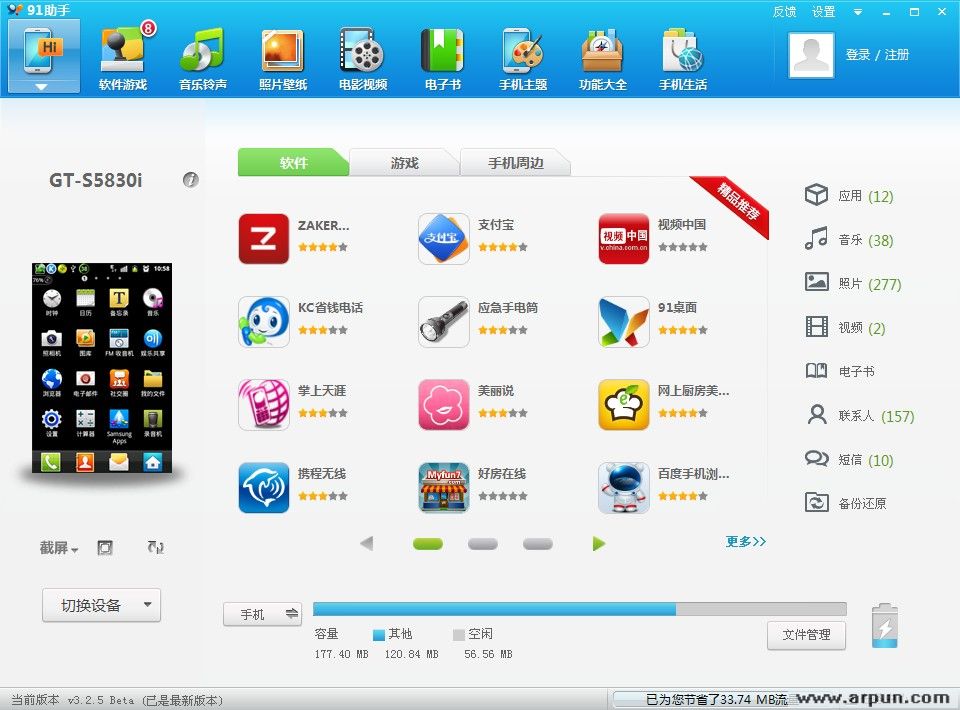The image size is (960, 710).
Task: Click the 反馈 feedback link
Action: coord(784,12)
